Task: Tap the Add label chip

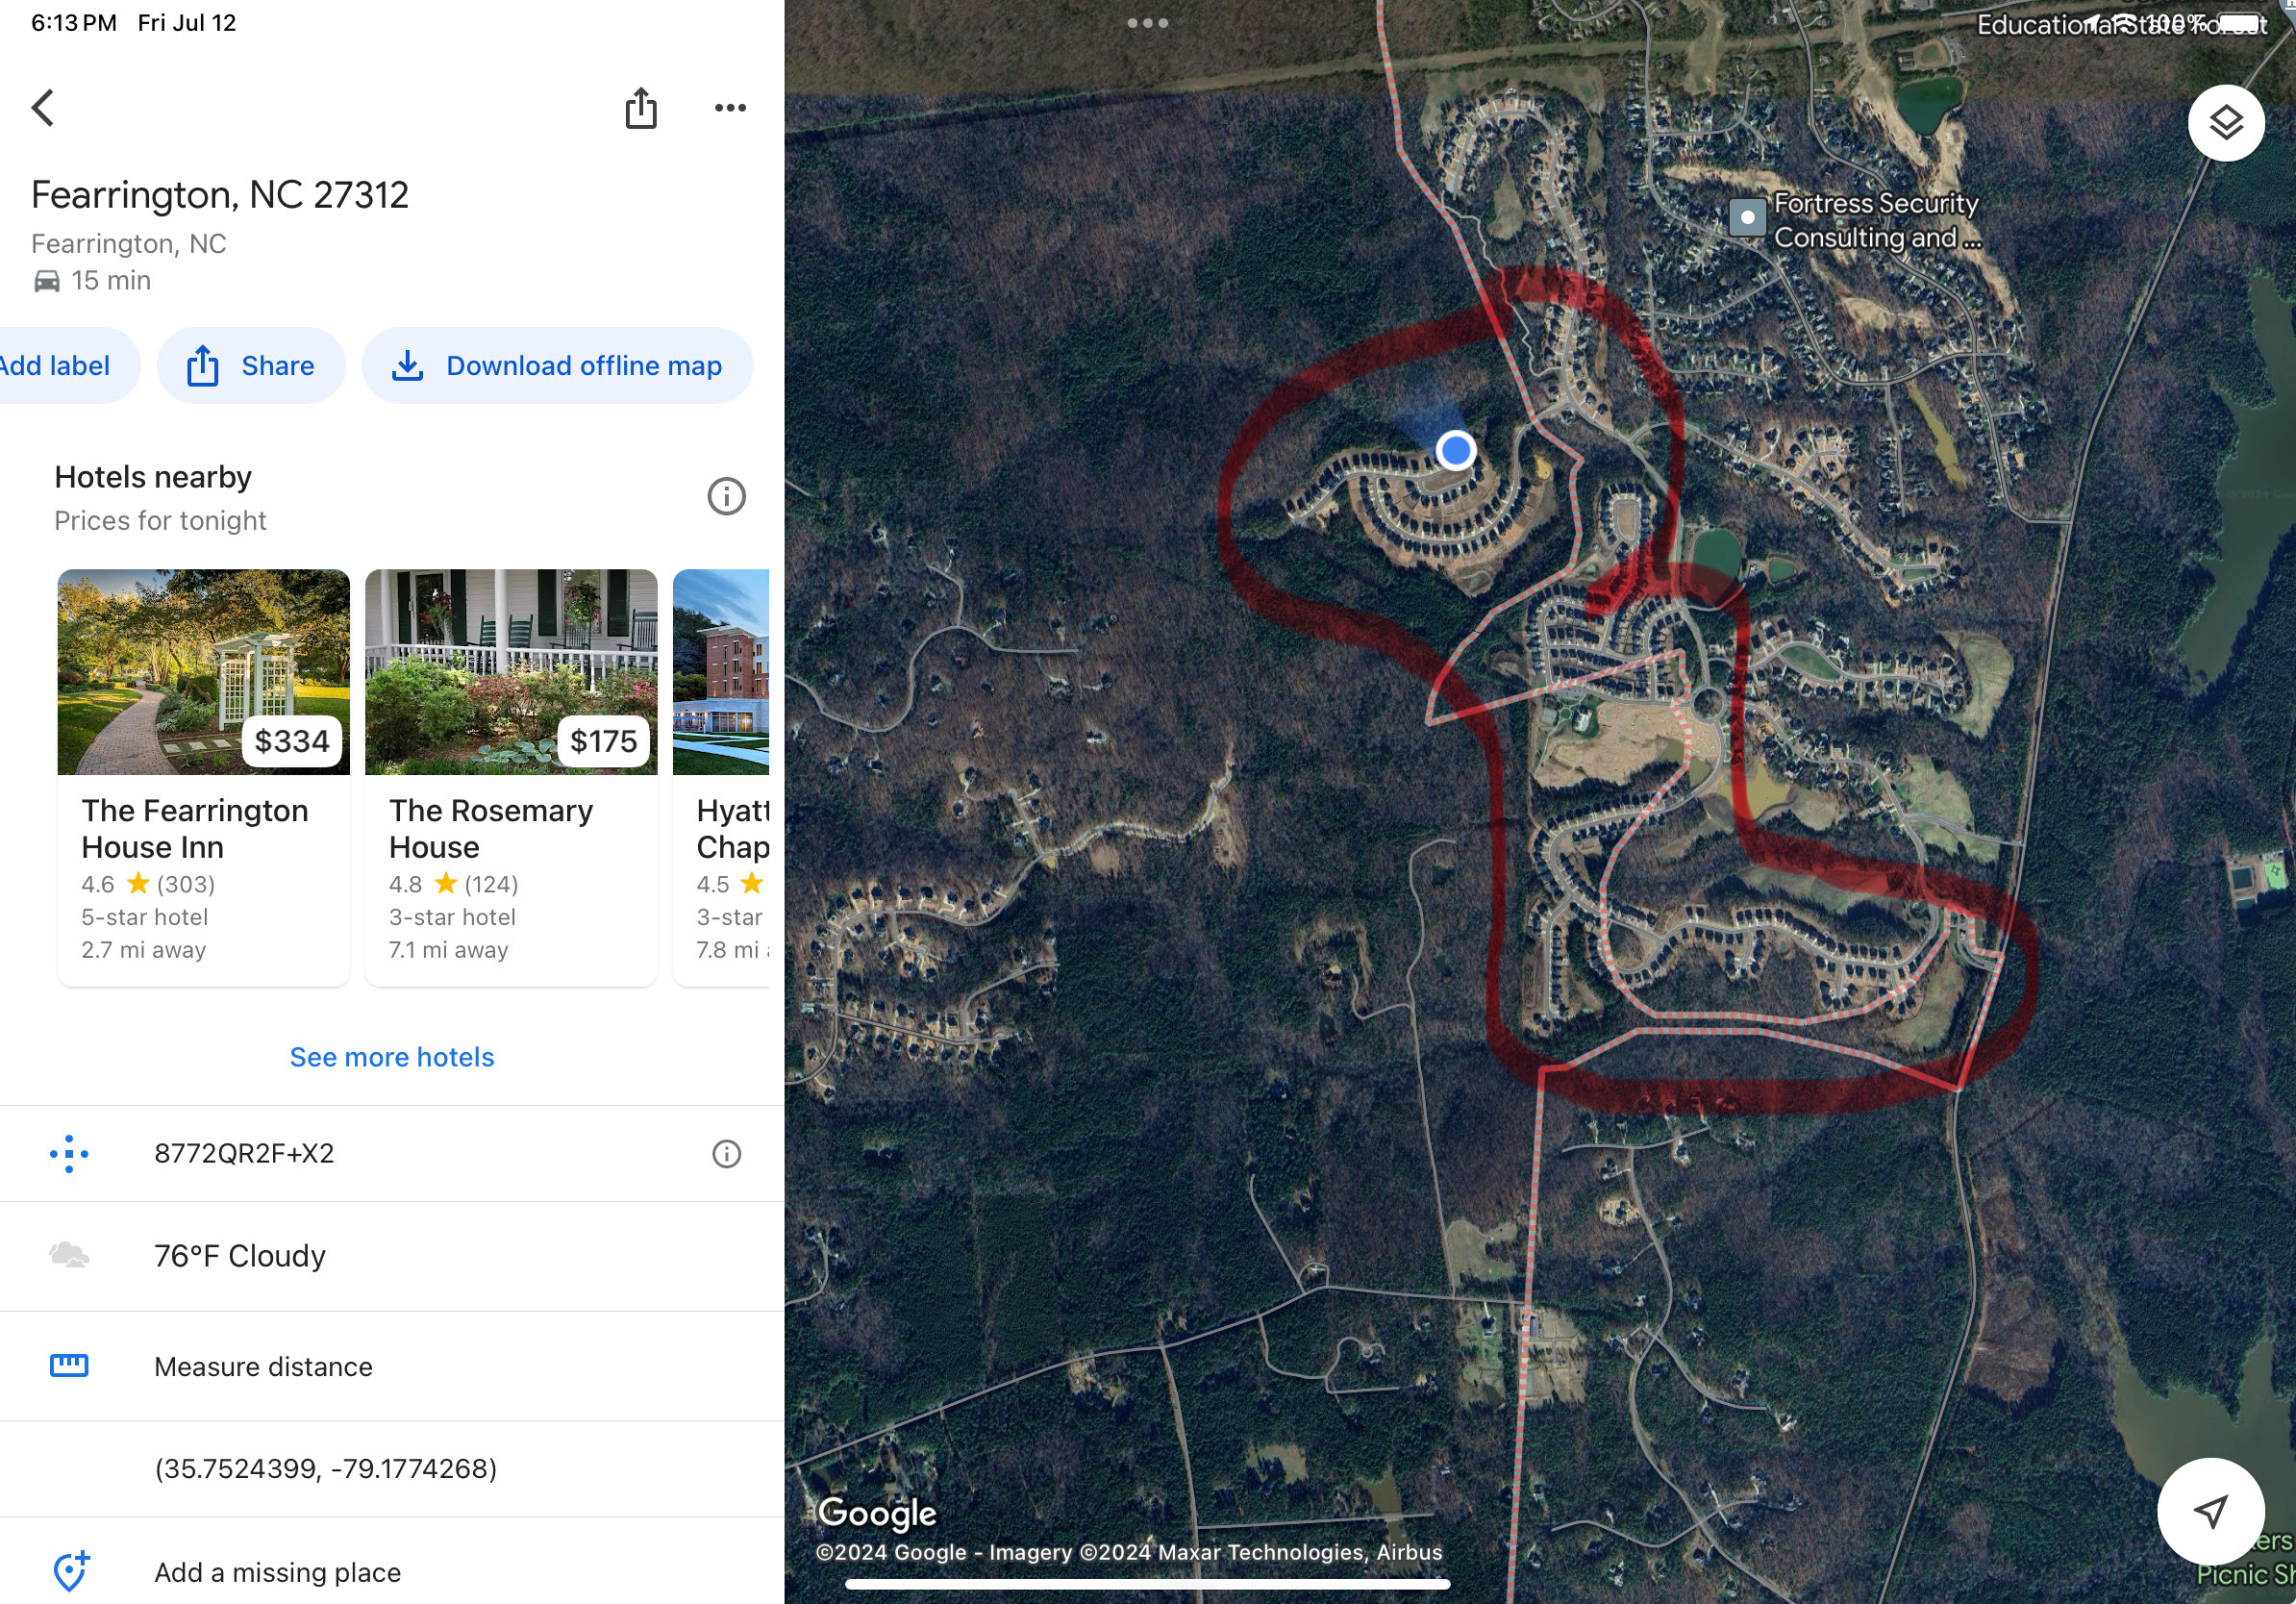Action: [x=62, y=366]
